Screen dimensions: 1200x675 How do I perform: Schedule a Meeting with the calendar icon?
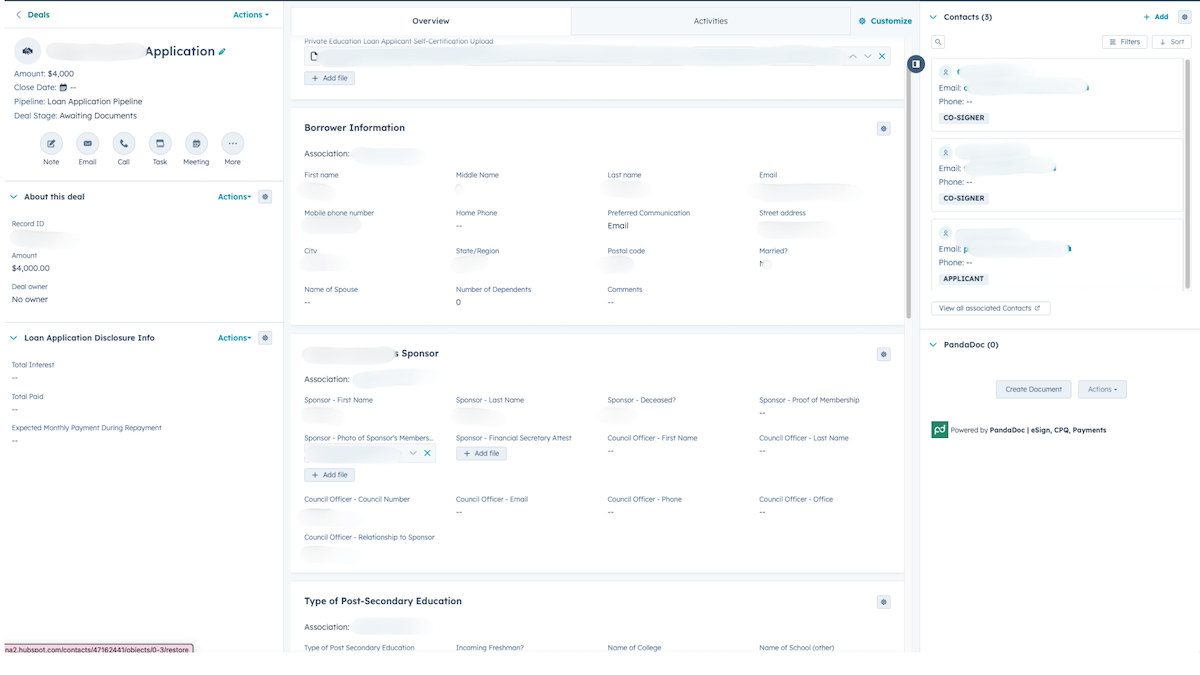196,144
